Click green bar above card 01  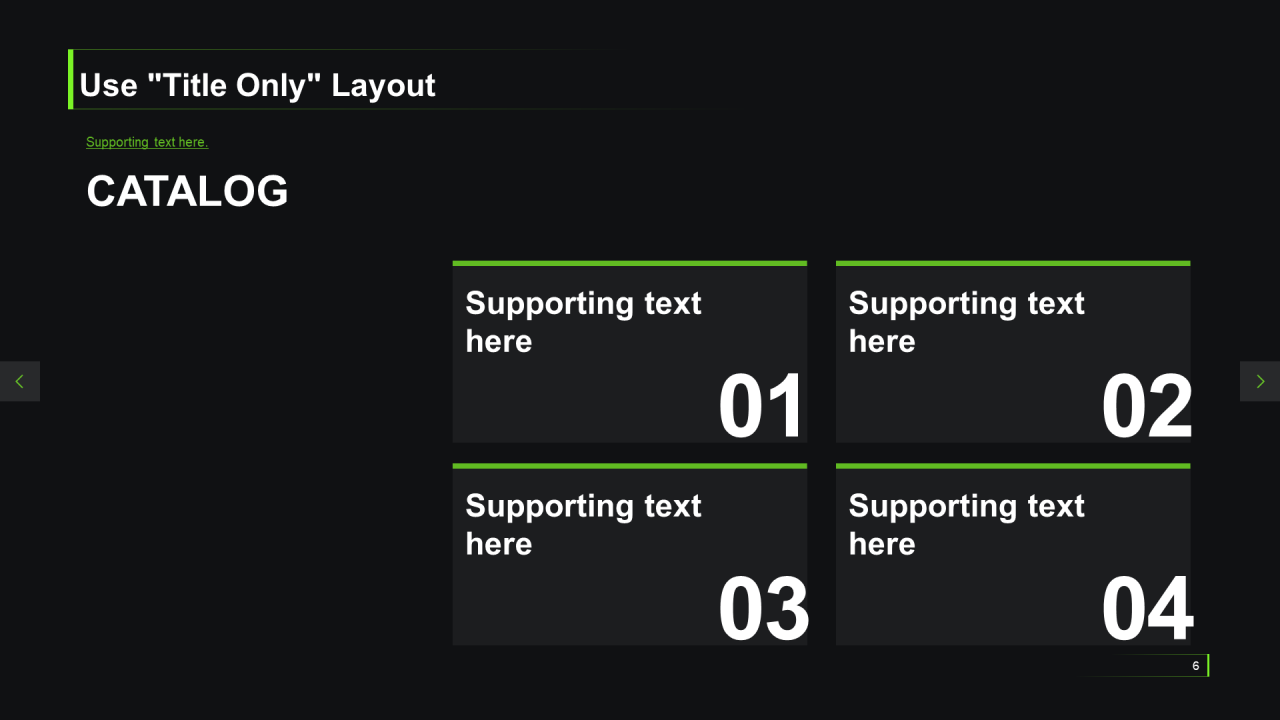click(630, 263)
